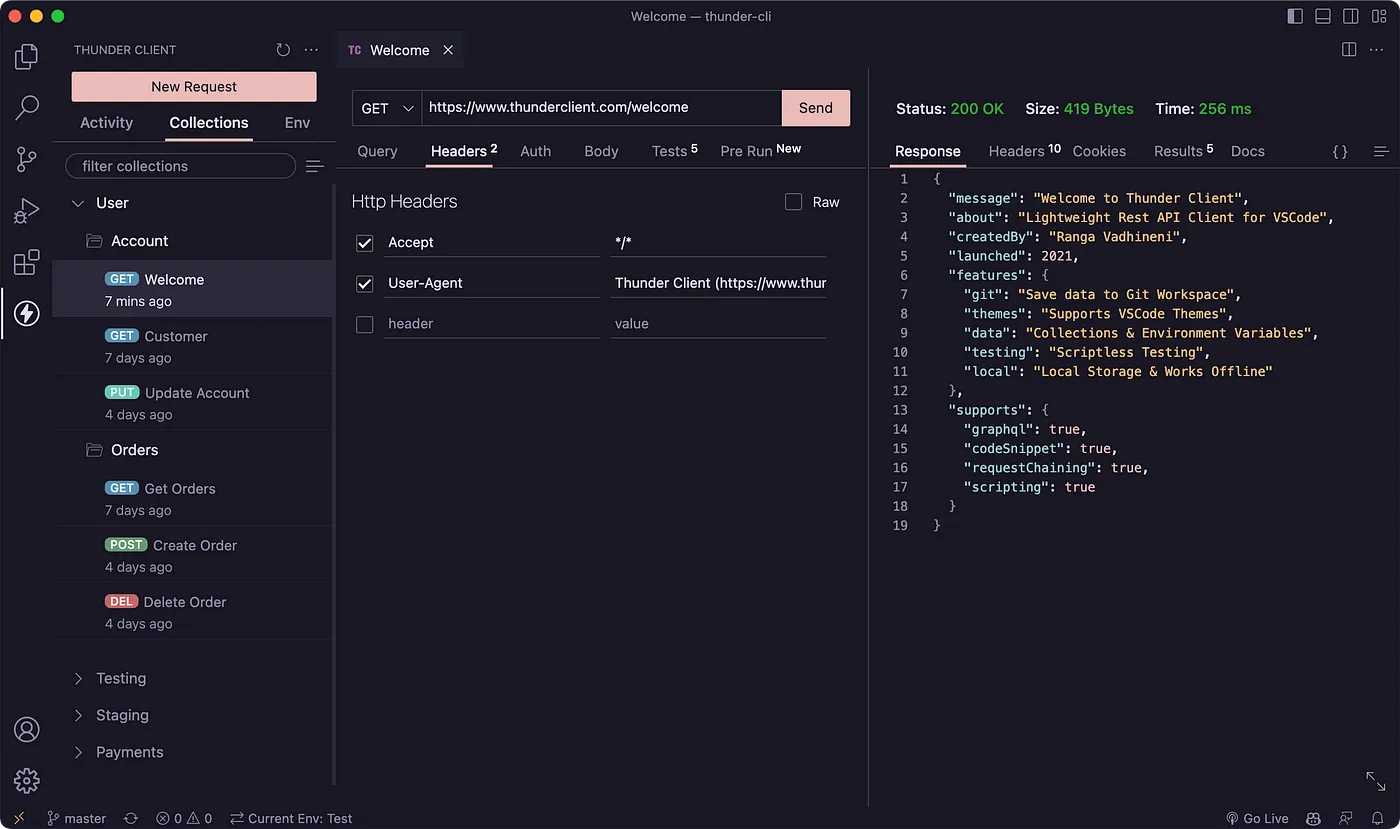Open the sidebar more actions ellipsis

coord(312,50)
